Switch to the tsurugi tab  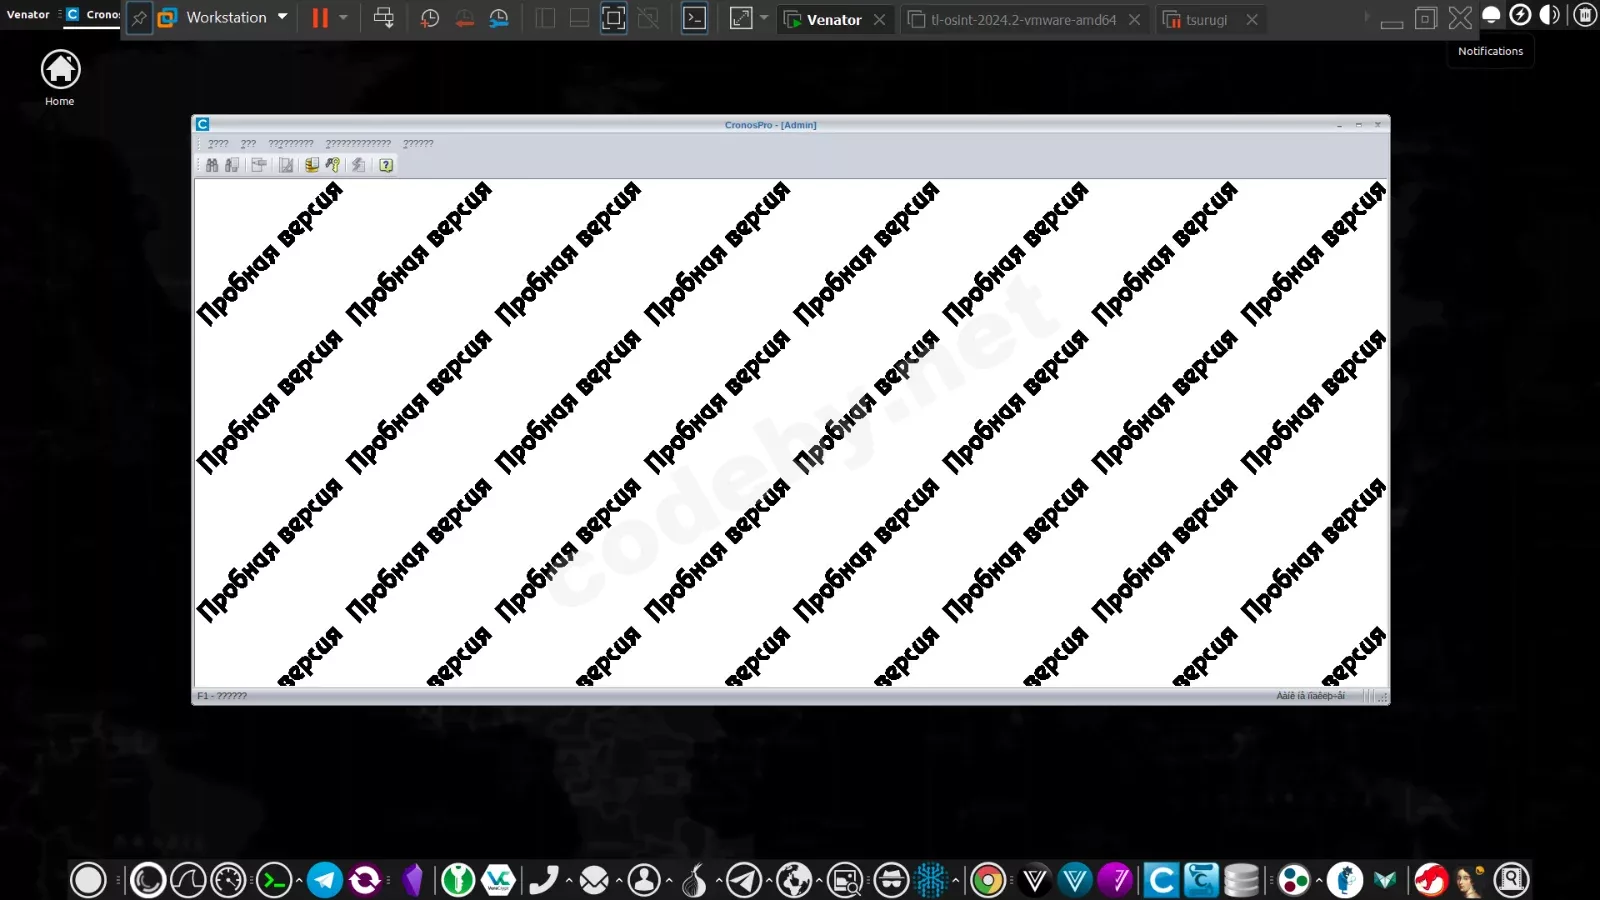point(1208,19)
